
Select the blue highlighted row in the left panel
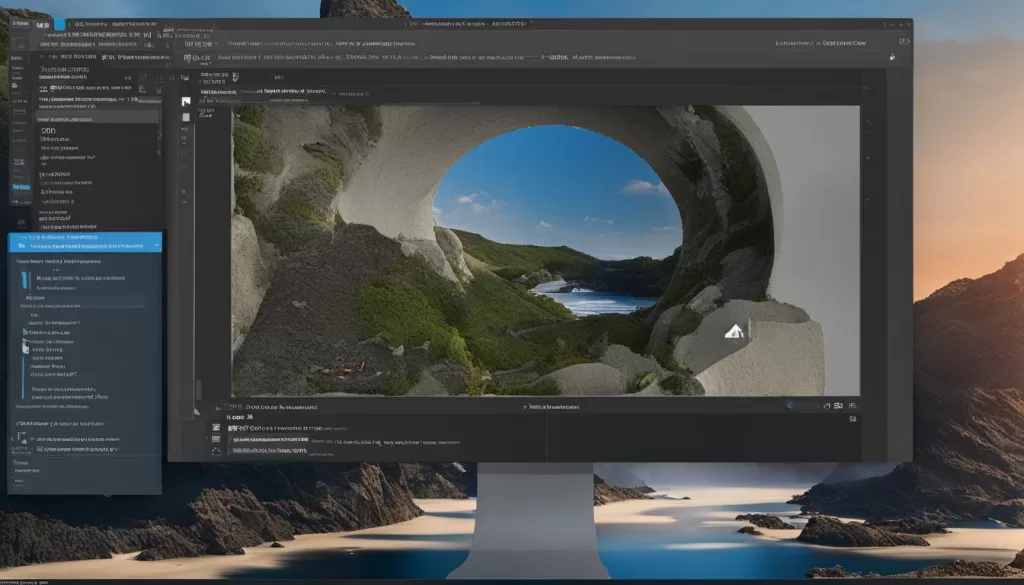pyautogui.click(x=85, y=241)
